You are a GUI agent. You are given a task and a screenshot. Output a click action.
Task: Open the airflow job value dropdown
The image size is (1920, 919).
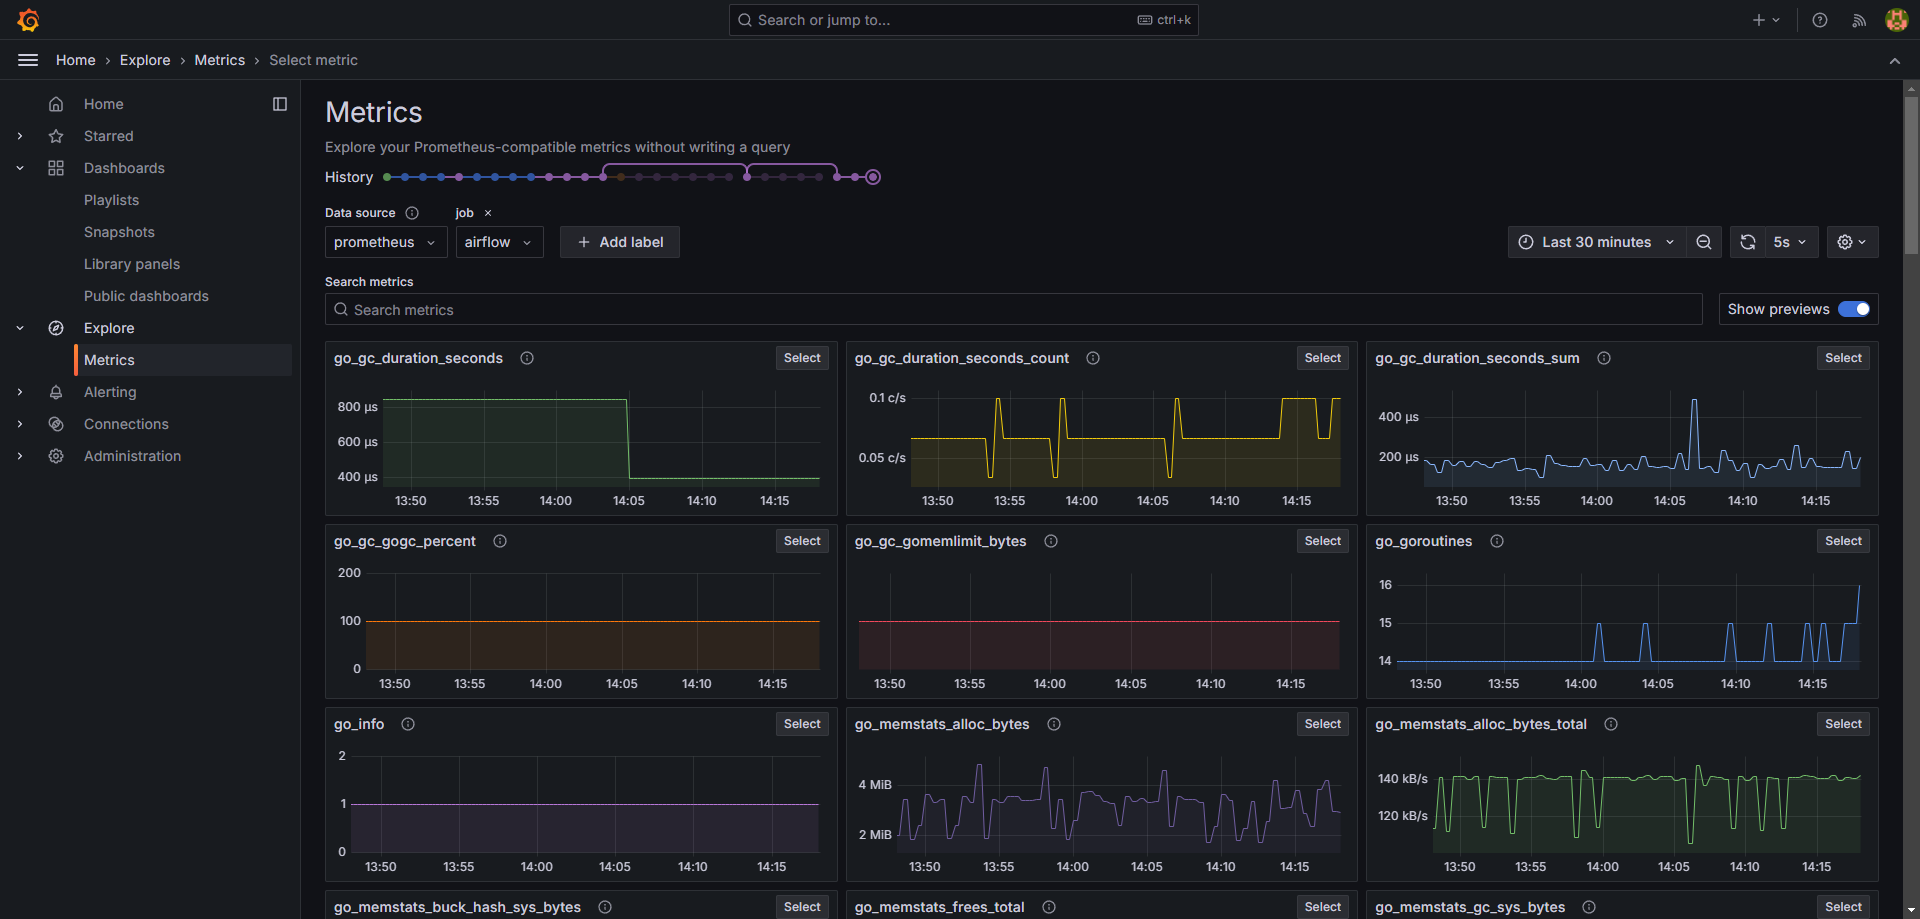[499, 242]
